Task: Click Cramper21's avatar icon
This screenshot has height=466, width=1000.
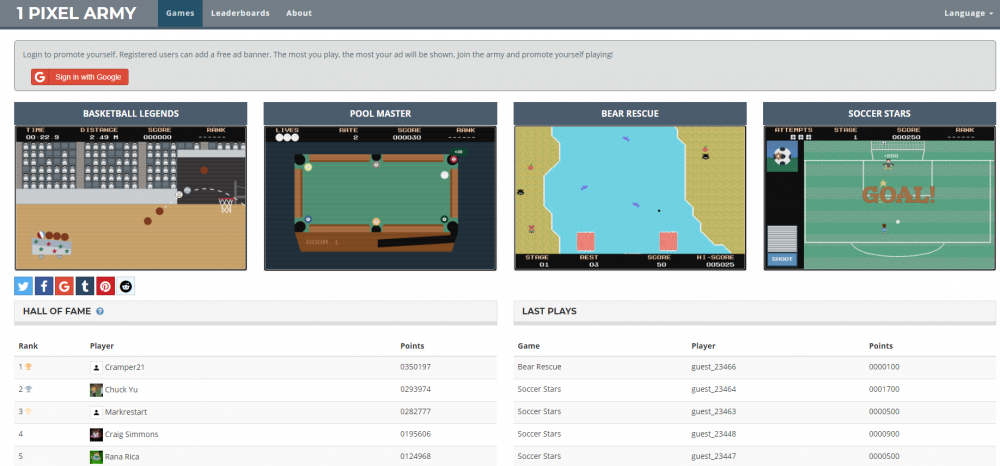Action: pos(96,367)
